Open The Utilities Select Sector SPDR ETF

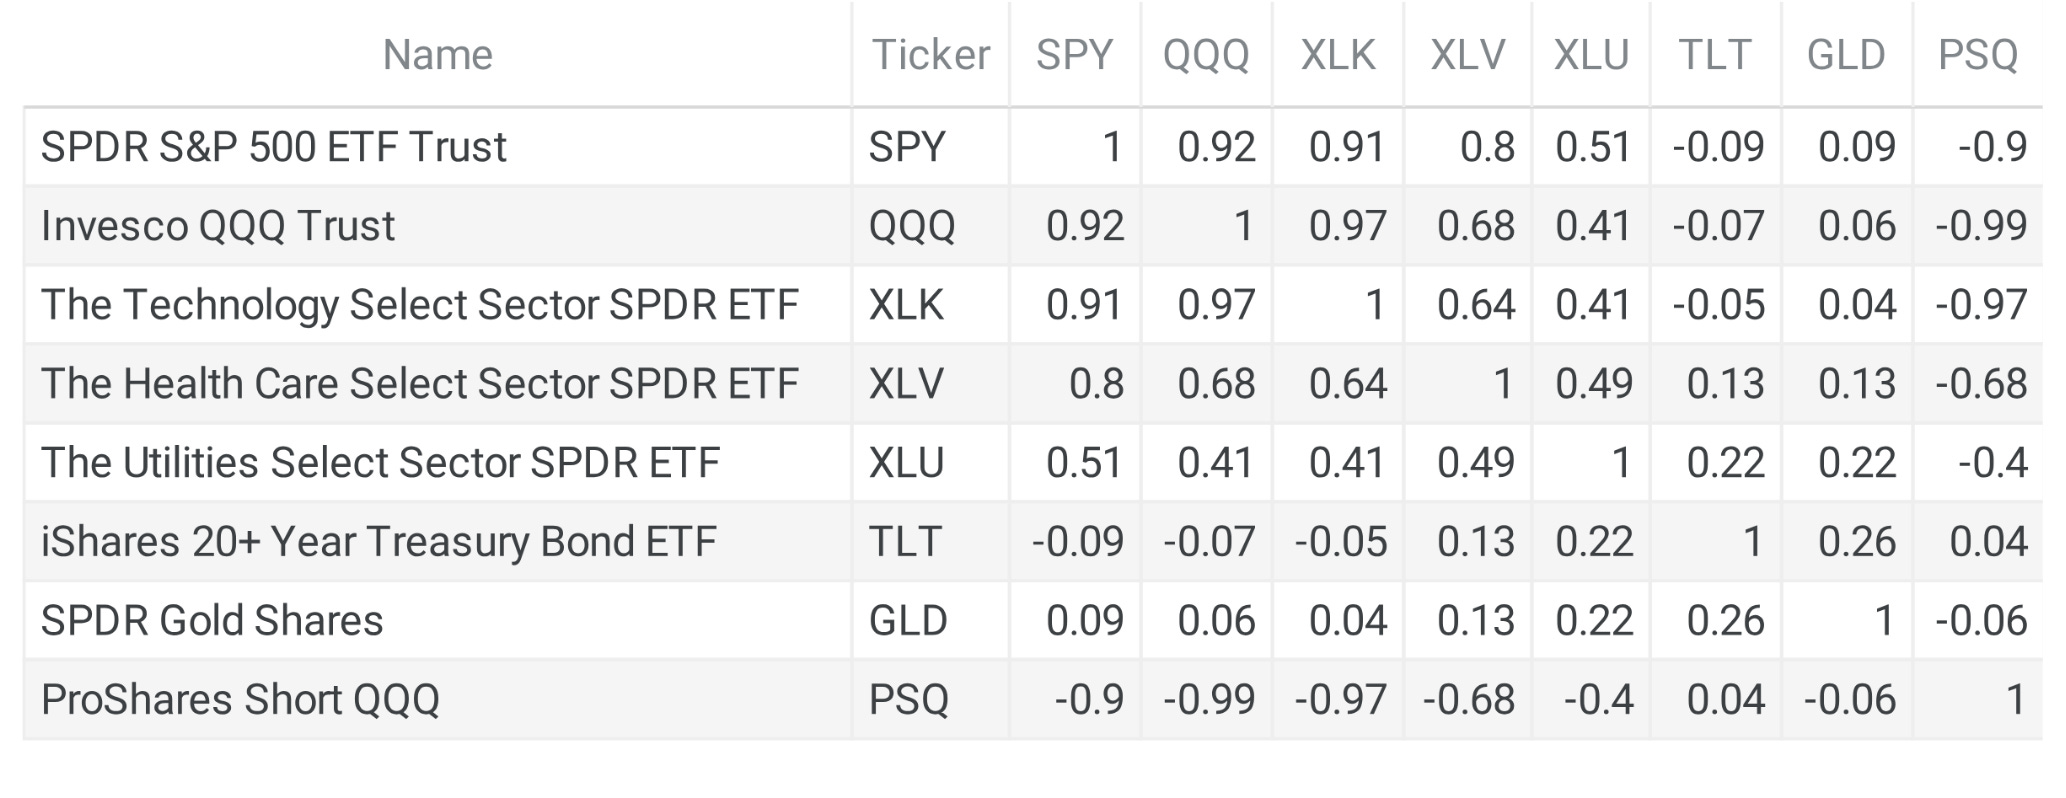coord(380,463)
